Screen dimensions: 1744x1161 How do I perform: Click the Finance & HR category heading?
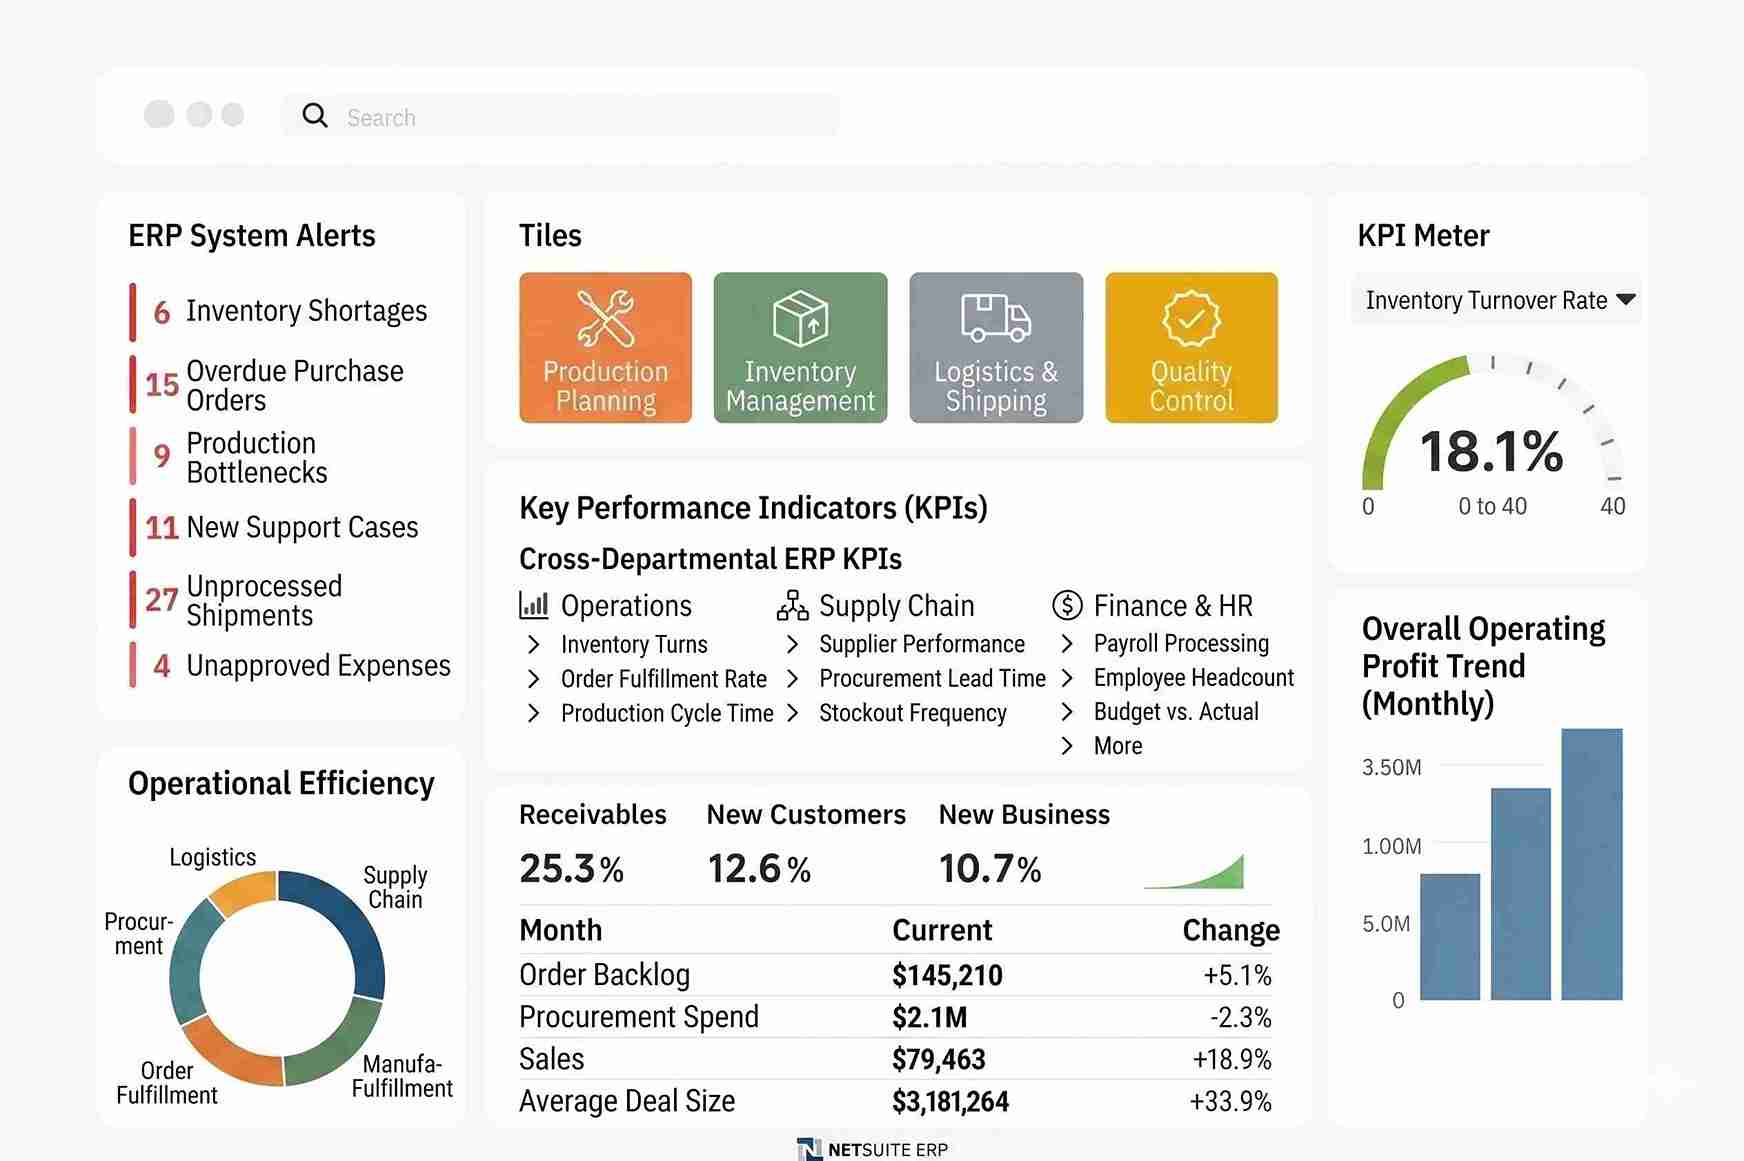(1173, 605)
